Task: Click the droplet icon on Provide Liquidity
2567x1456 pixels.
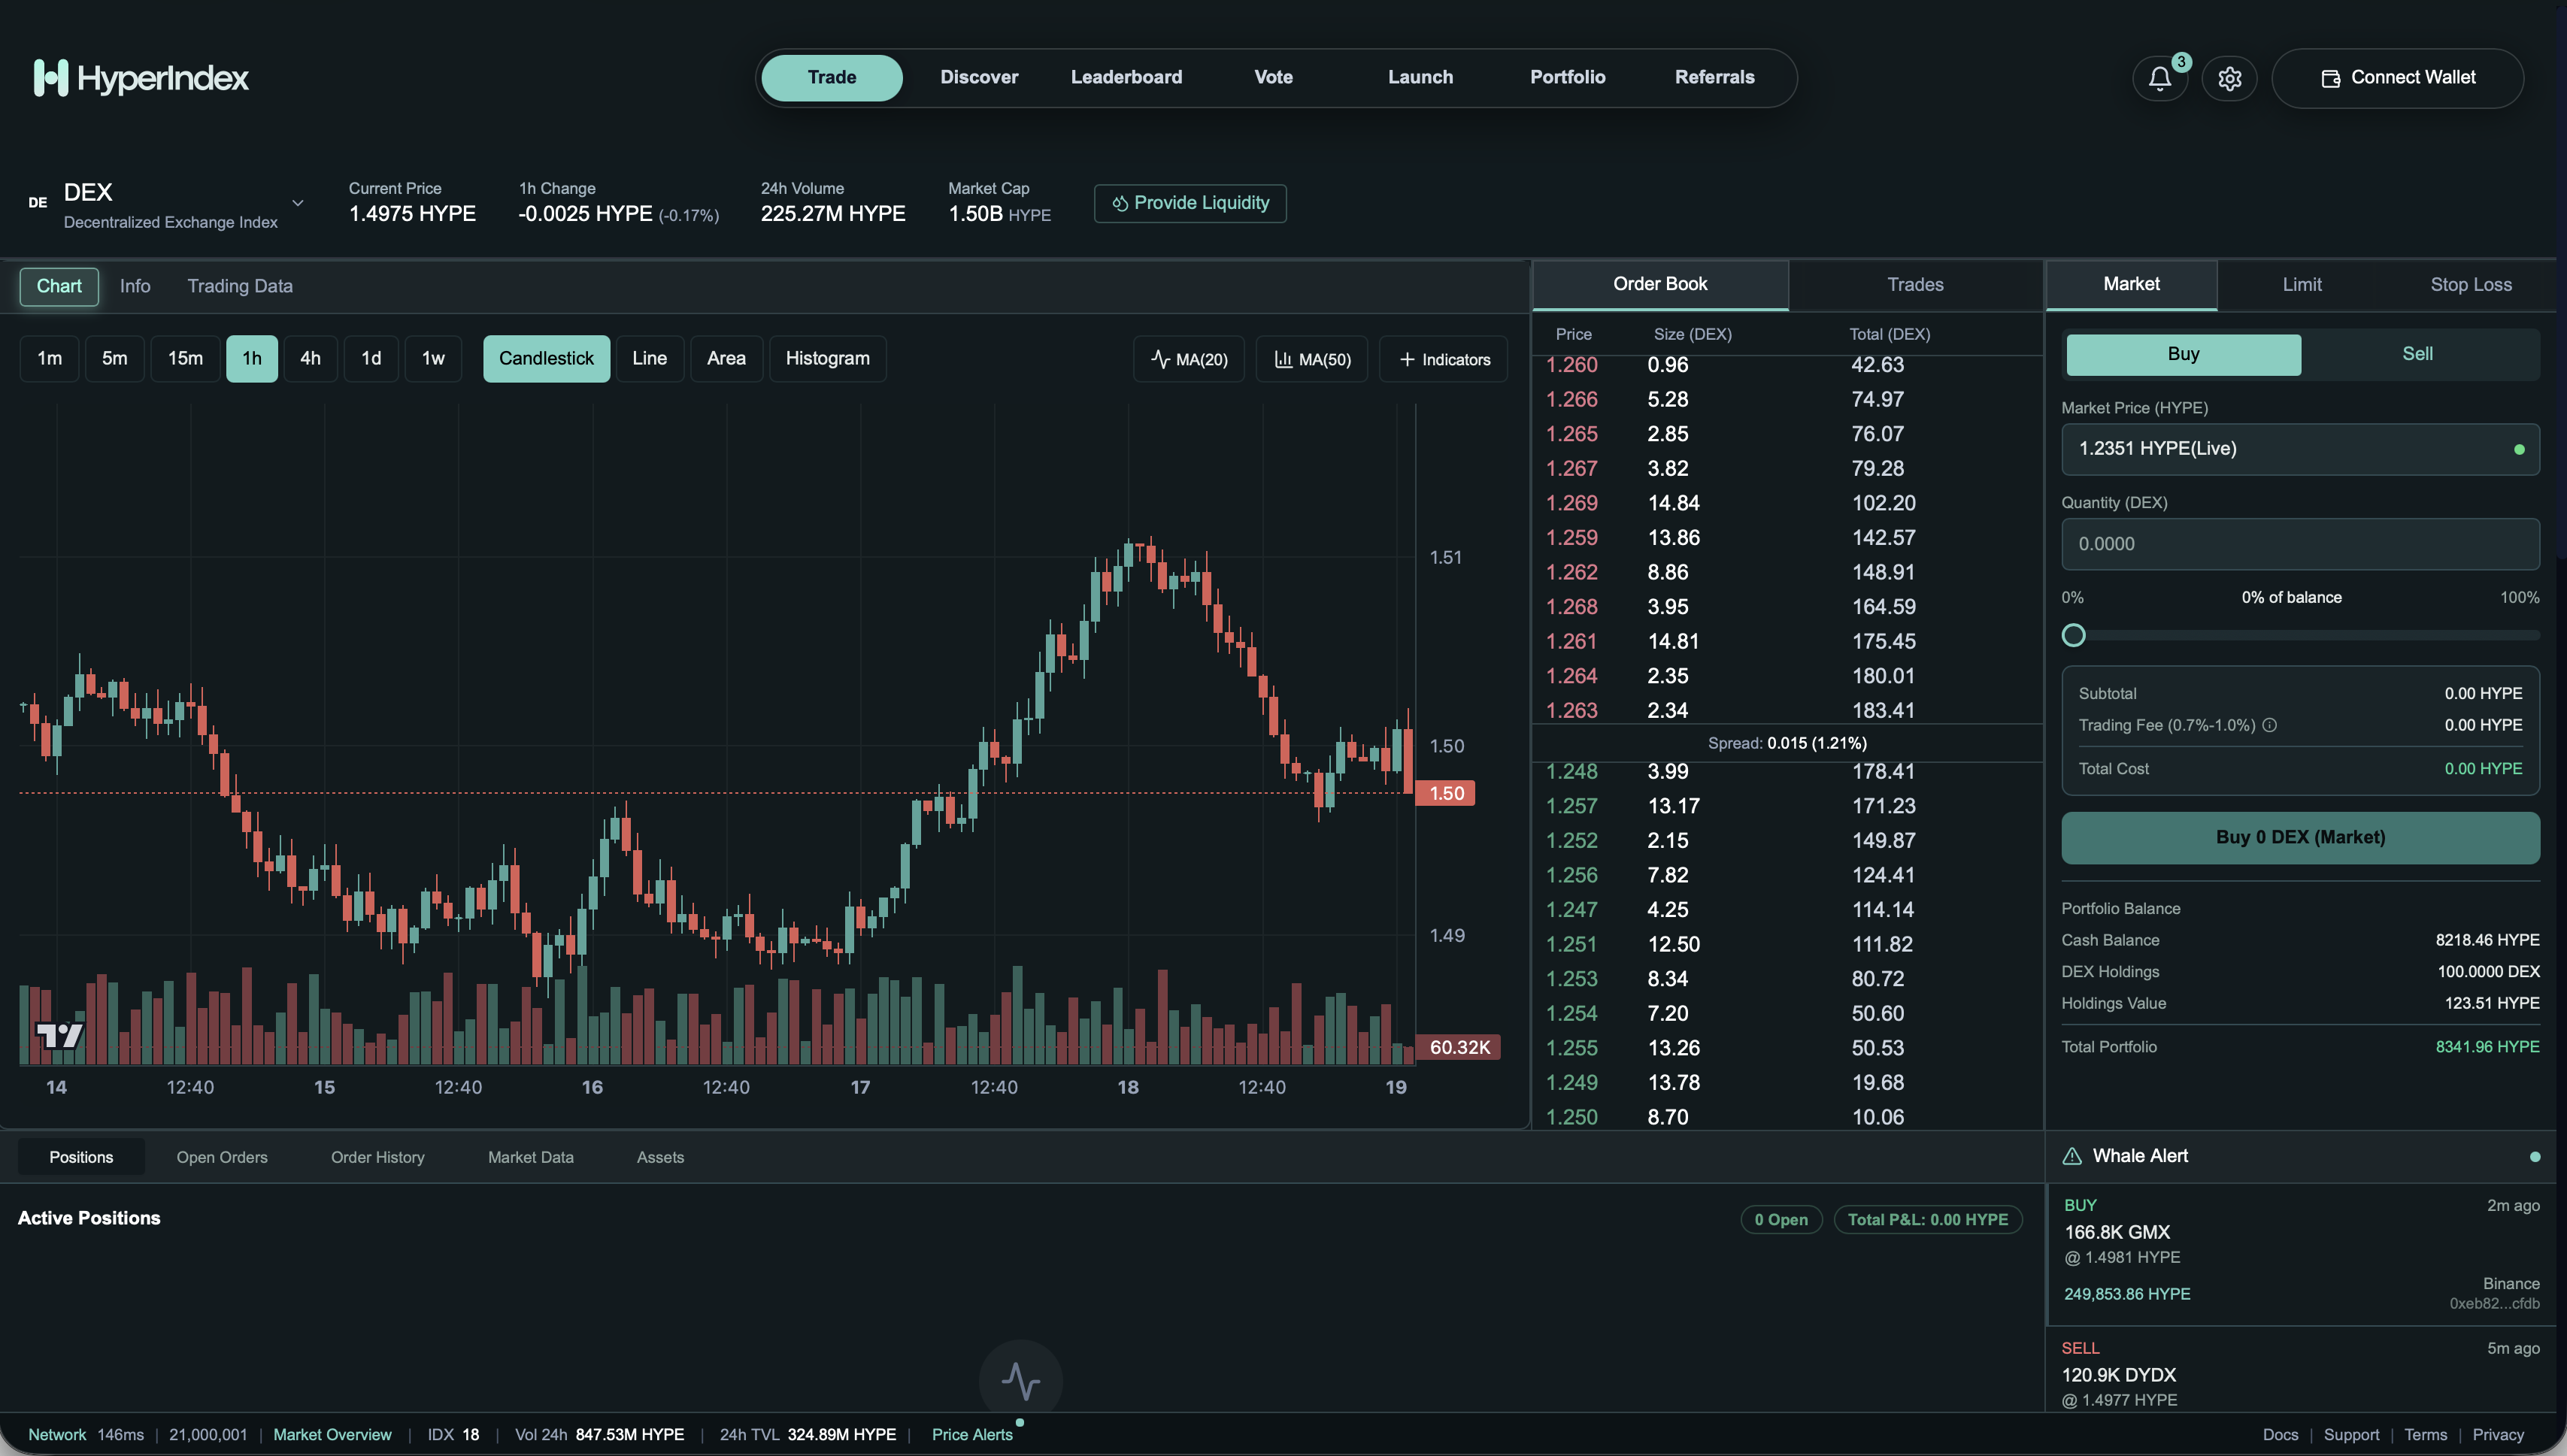Action: 1120,203
